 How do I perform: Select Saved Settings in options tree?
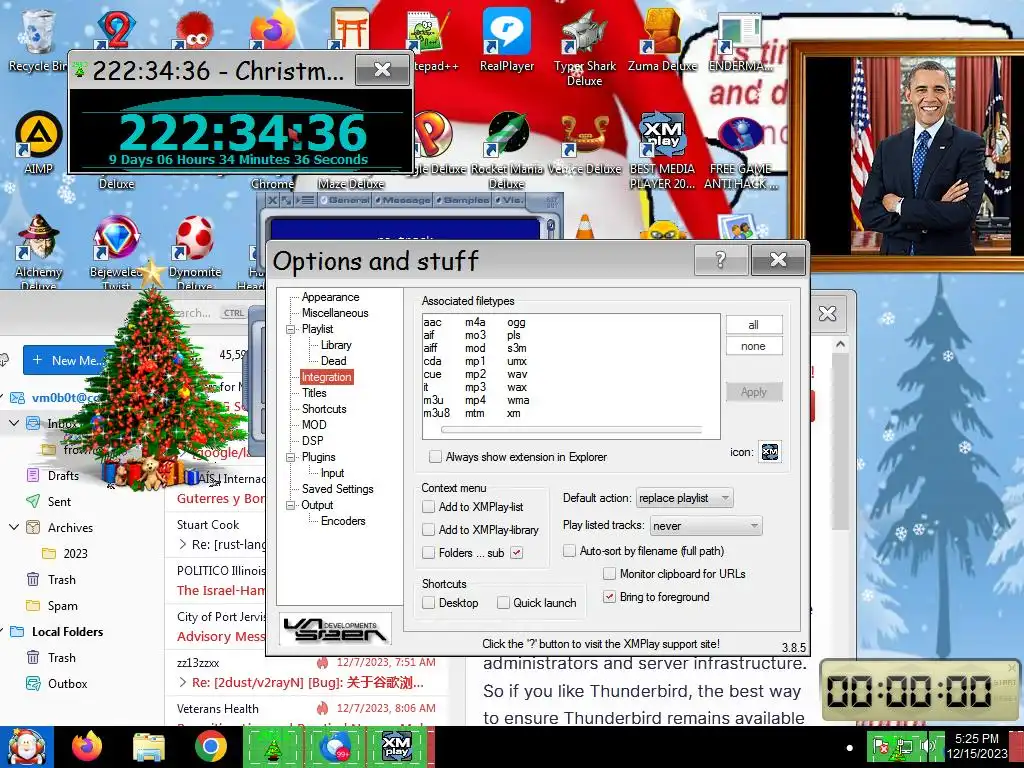click(338, 488)
